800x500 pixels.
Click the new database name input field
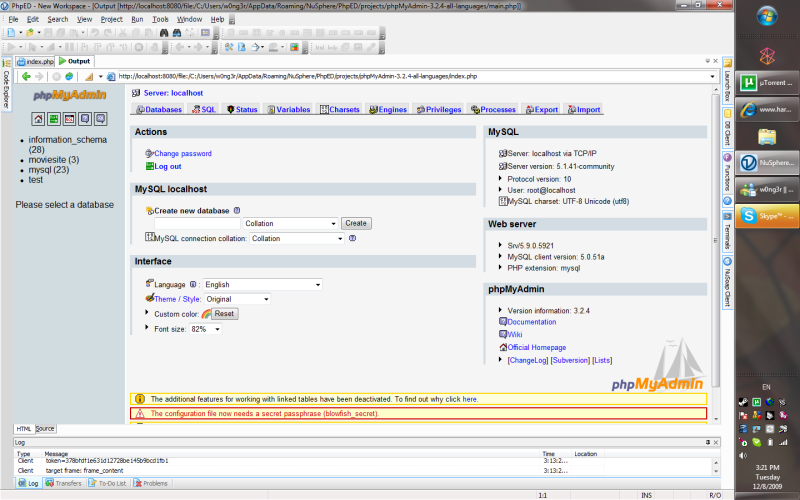[x=197, y=223]
